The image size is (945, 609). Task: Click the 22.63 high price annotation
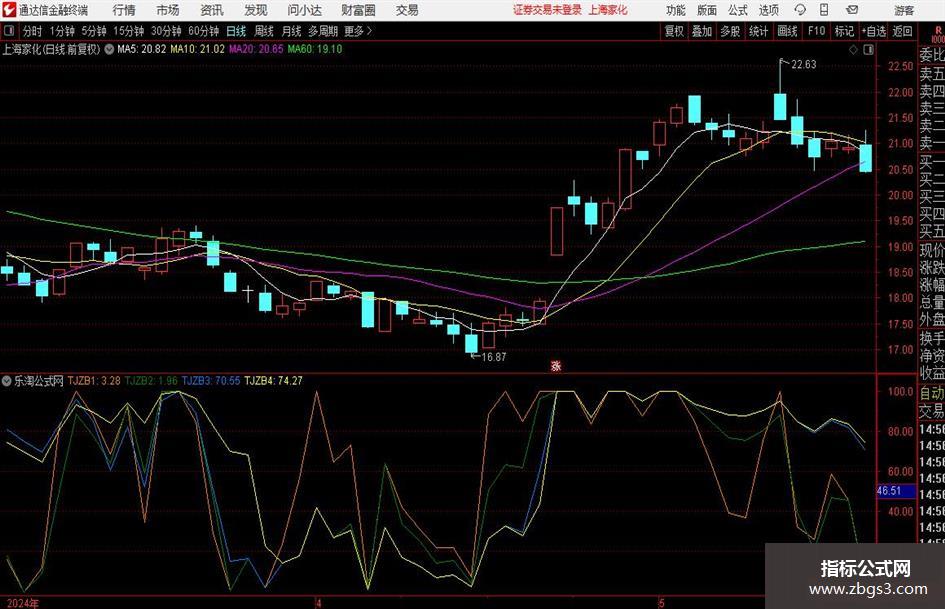click(x=803, y=65)
